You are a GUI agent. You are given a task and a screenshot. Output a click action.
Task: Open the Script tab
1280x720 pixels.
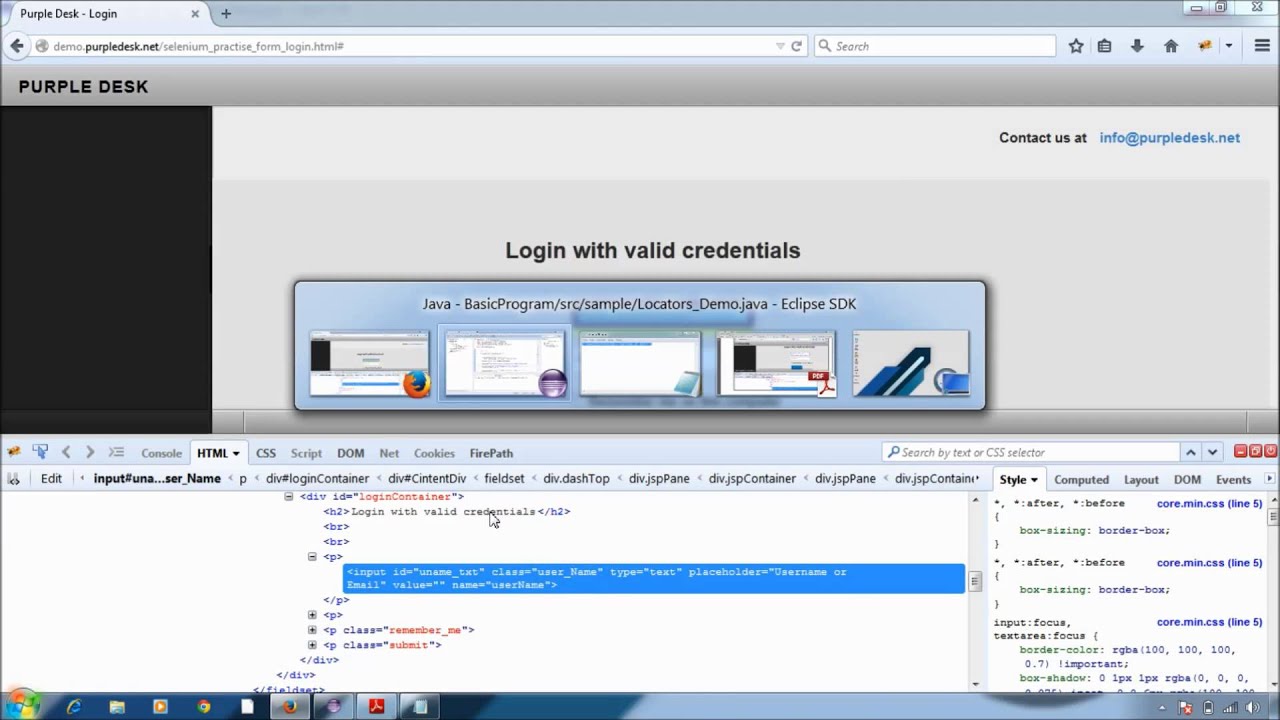[306, 454]
